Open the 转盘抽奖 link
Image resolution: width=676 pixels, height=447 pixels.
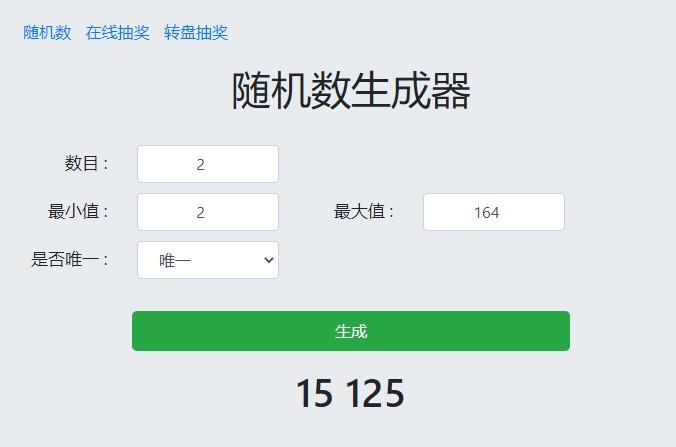(196, 33)
